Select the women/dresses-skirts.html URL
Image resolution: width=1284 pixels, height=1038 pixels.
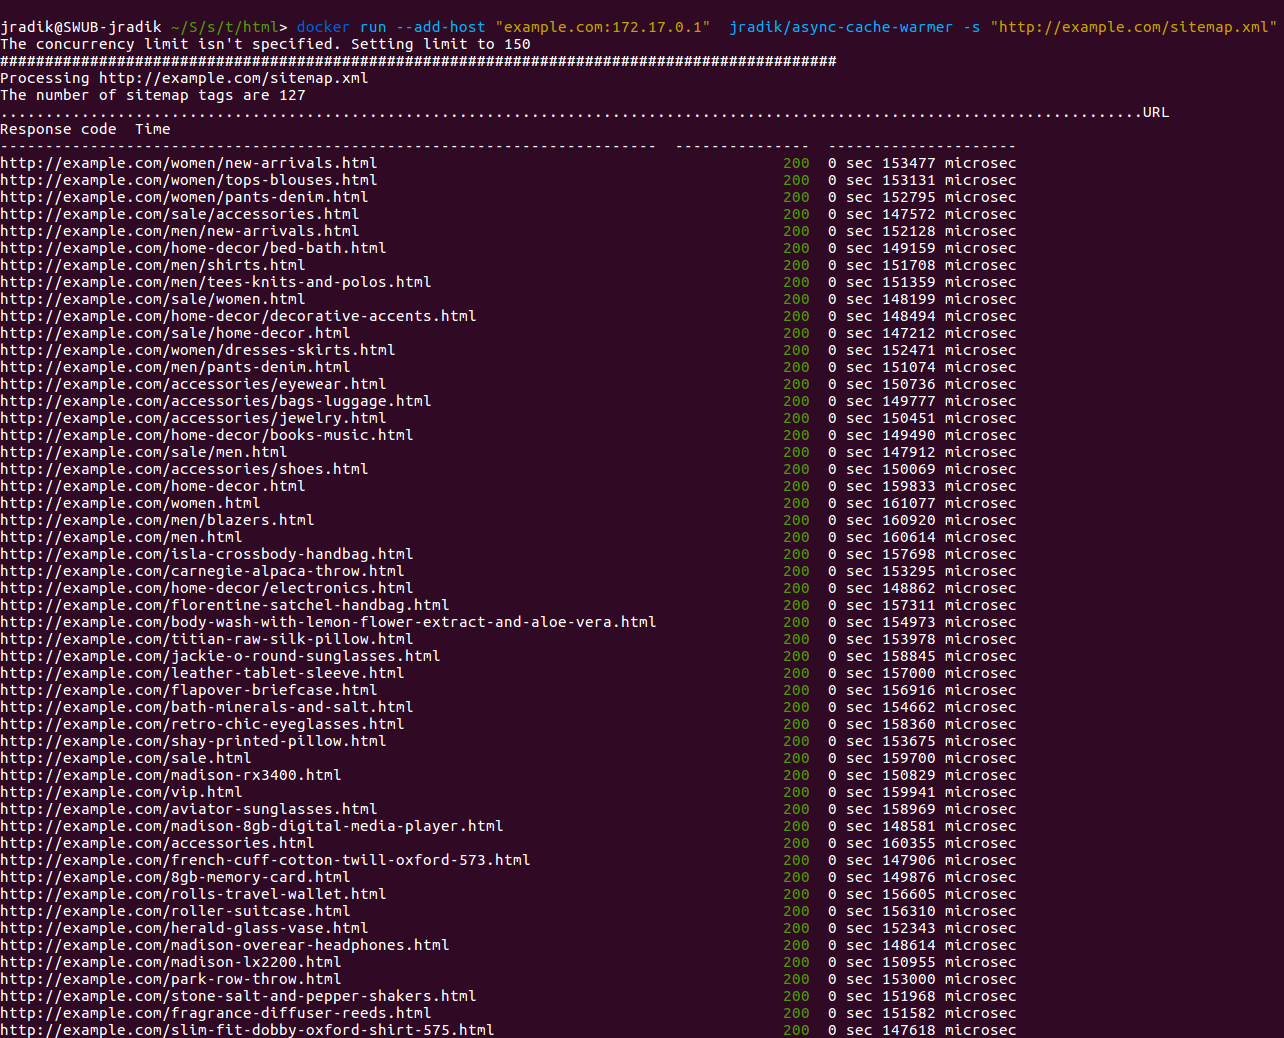[198, 350]
